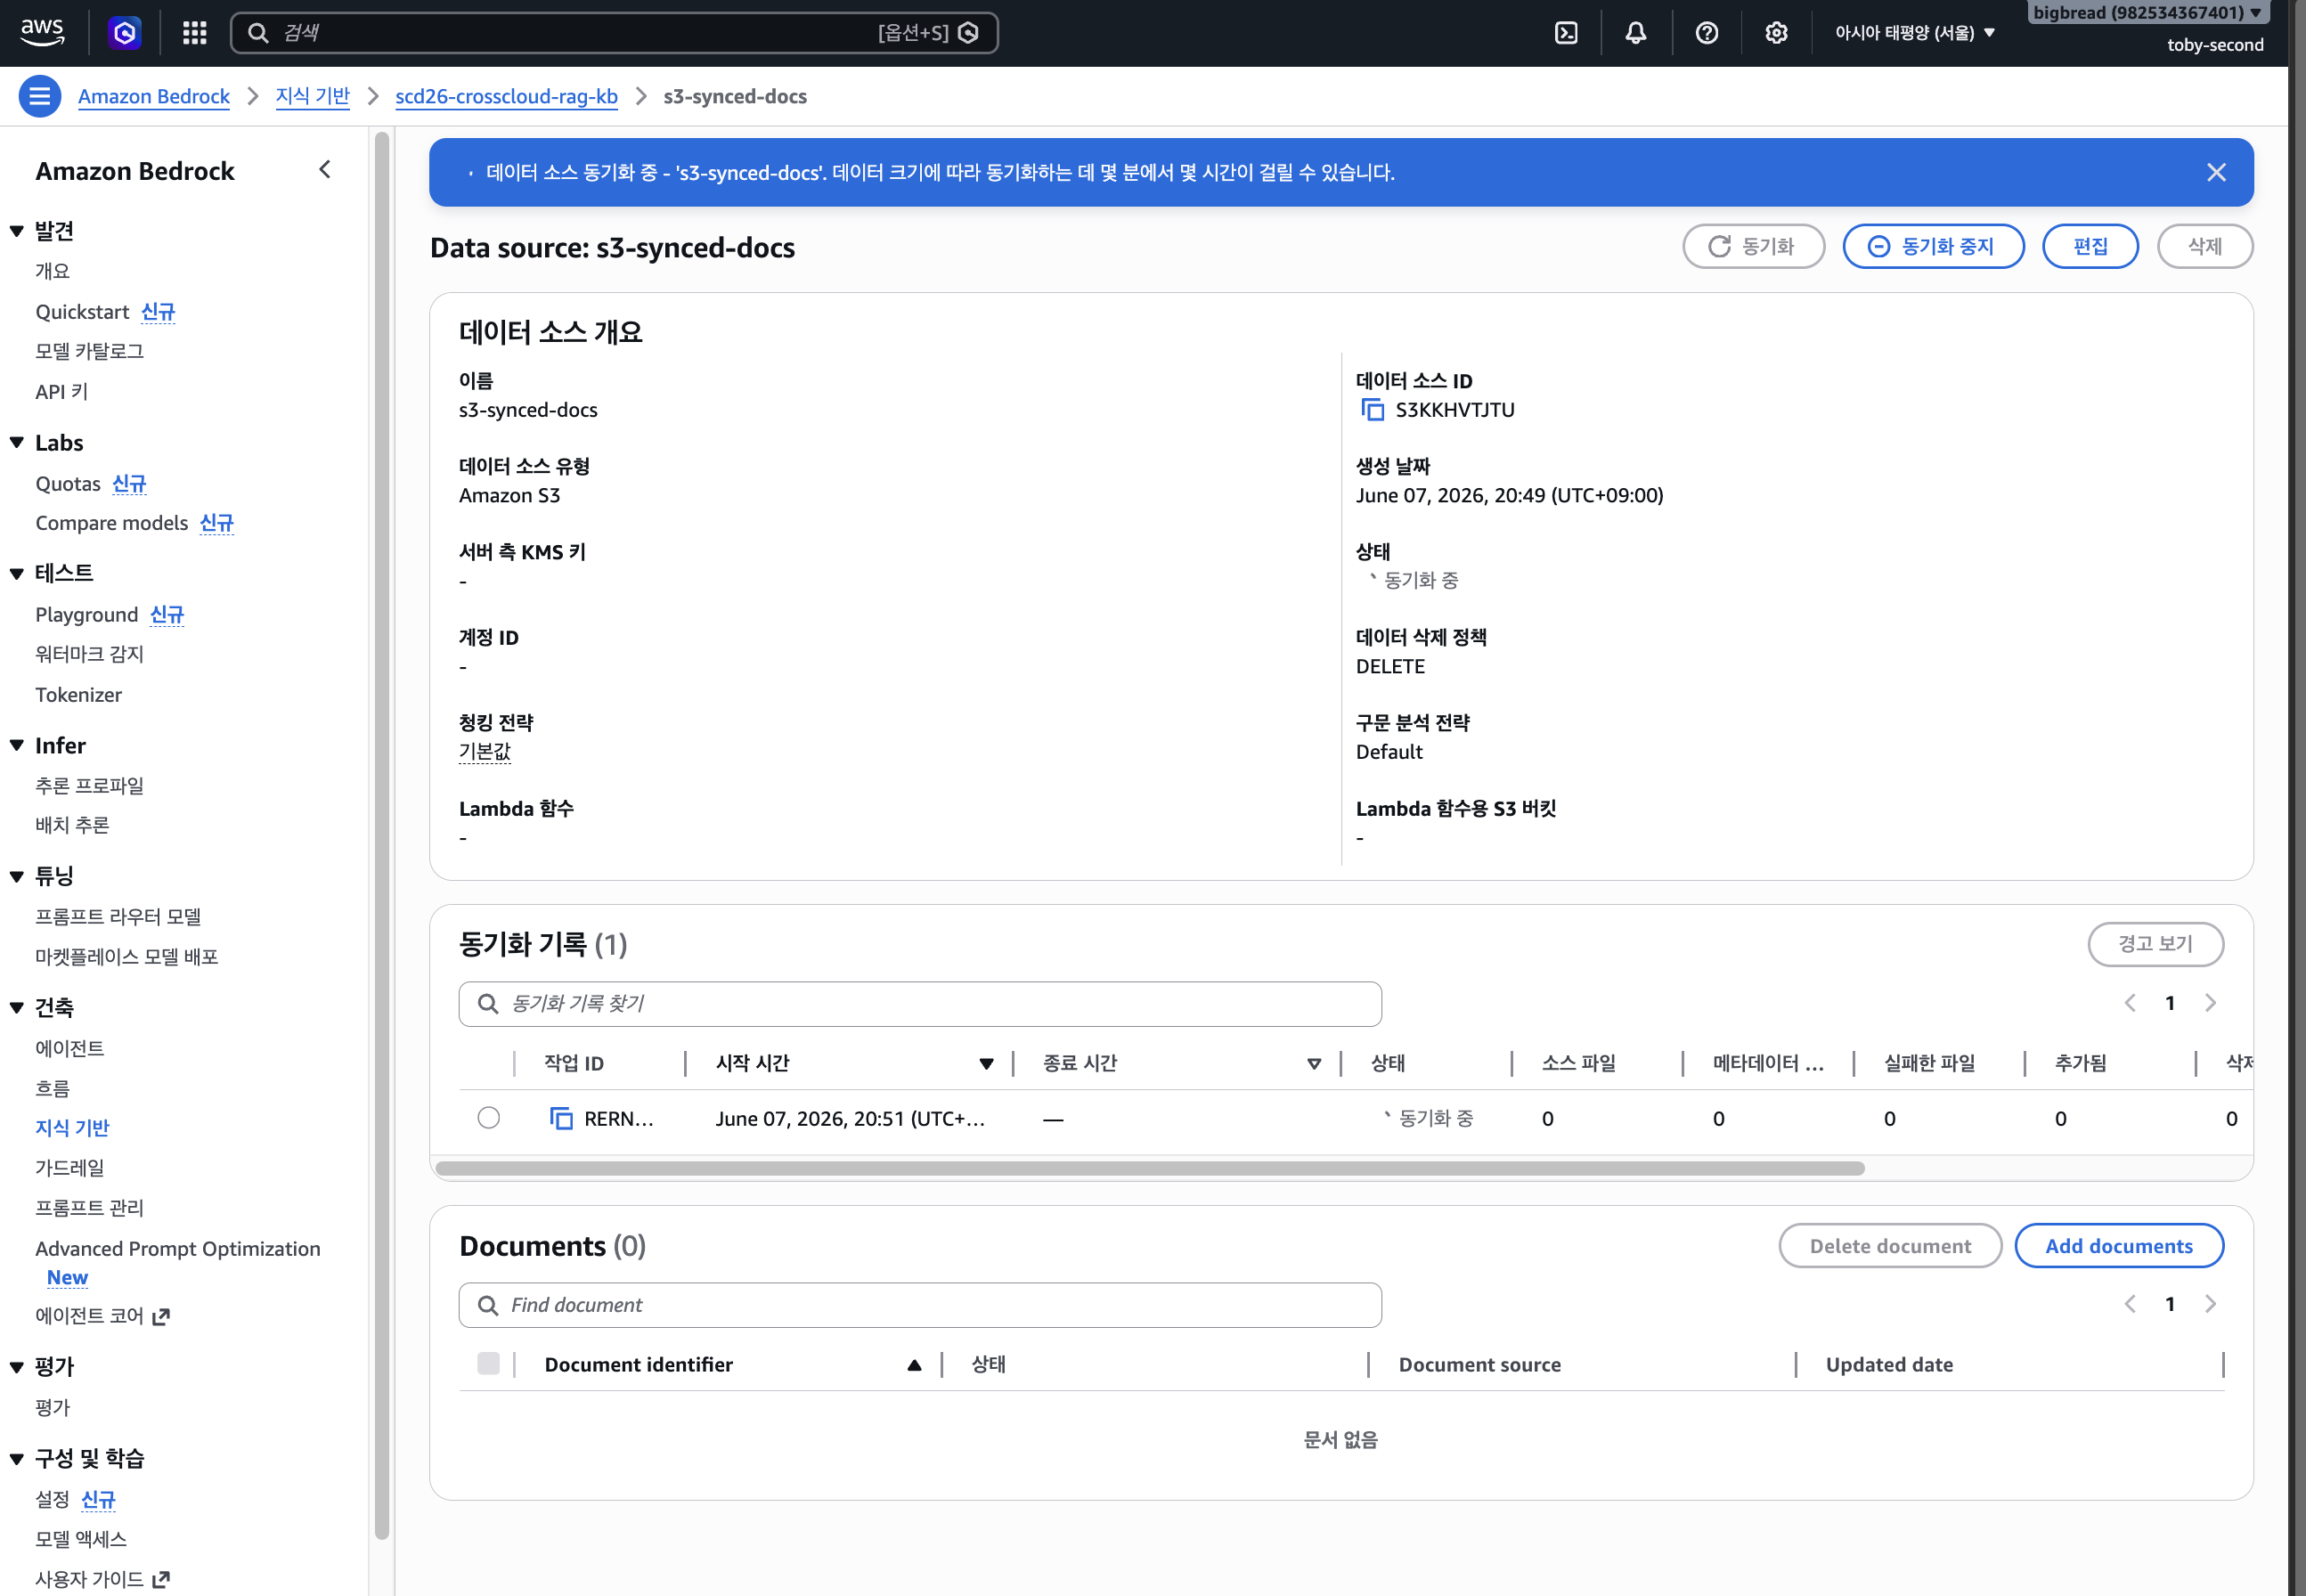Open the AWS CloudShell terminal icon
Screen dimensions: 2306x1596
(1566, 33)
